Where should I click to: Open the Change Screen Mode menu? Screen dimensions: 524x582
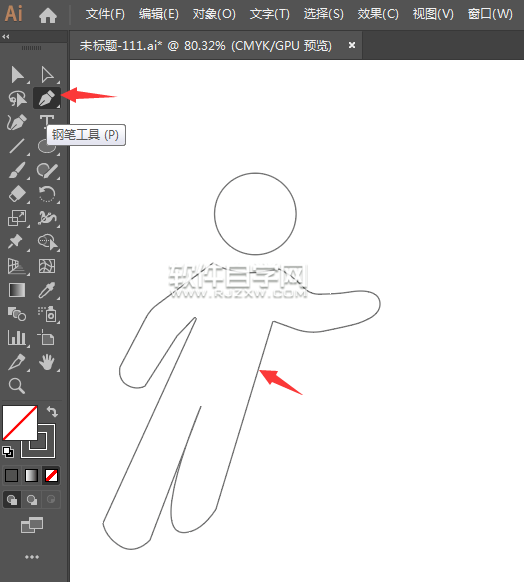pos(32,525)
